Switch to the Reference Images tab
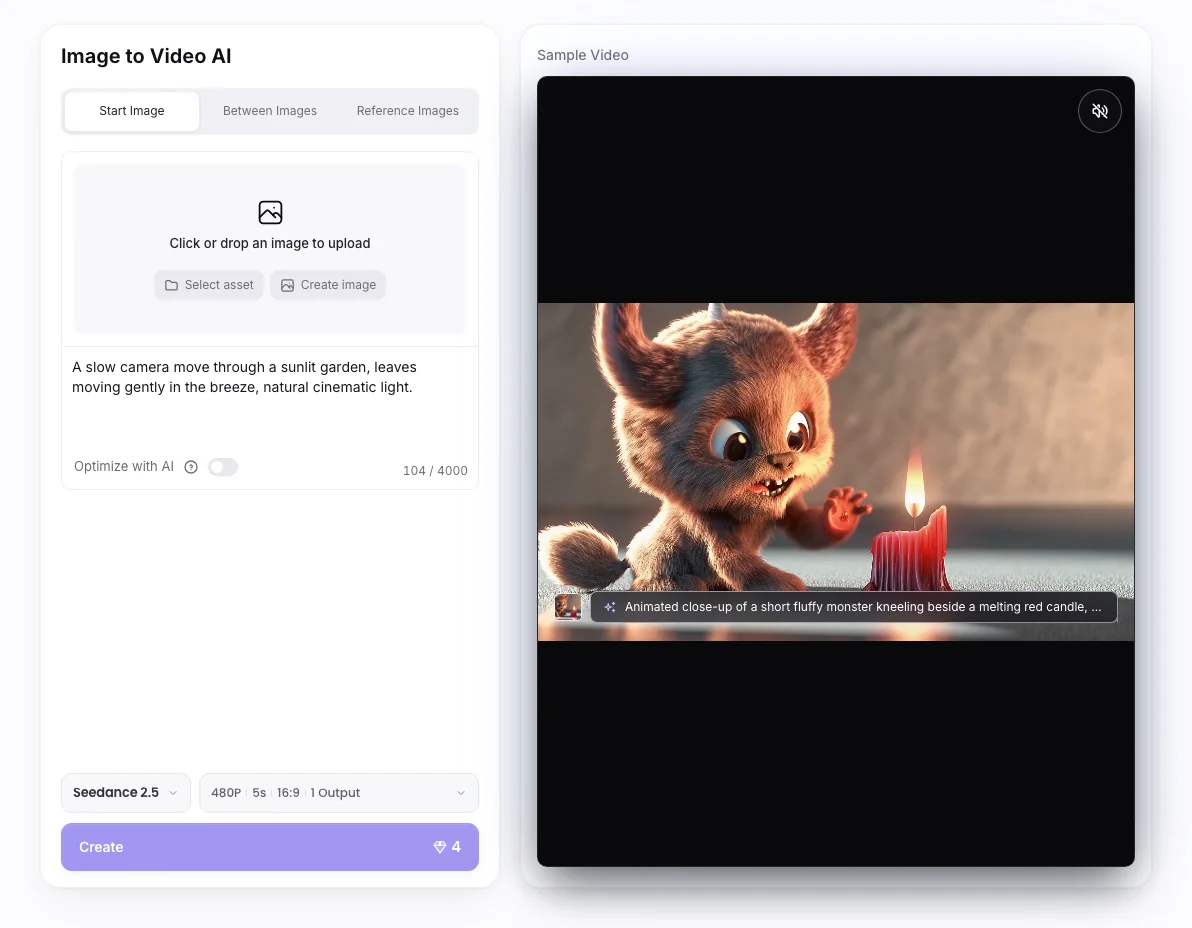This screenshot has width=1192, height=928. pyautogui.click(x=407, y=111)
